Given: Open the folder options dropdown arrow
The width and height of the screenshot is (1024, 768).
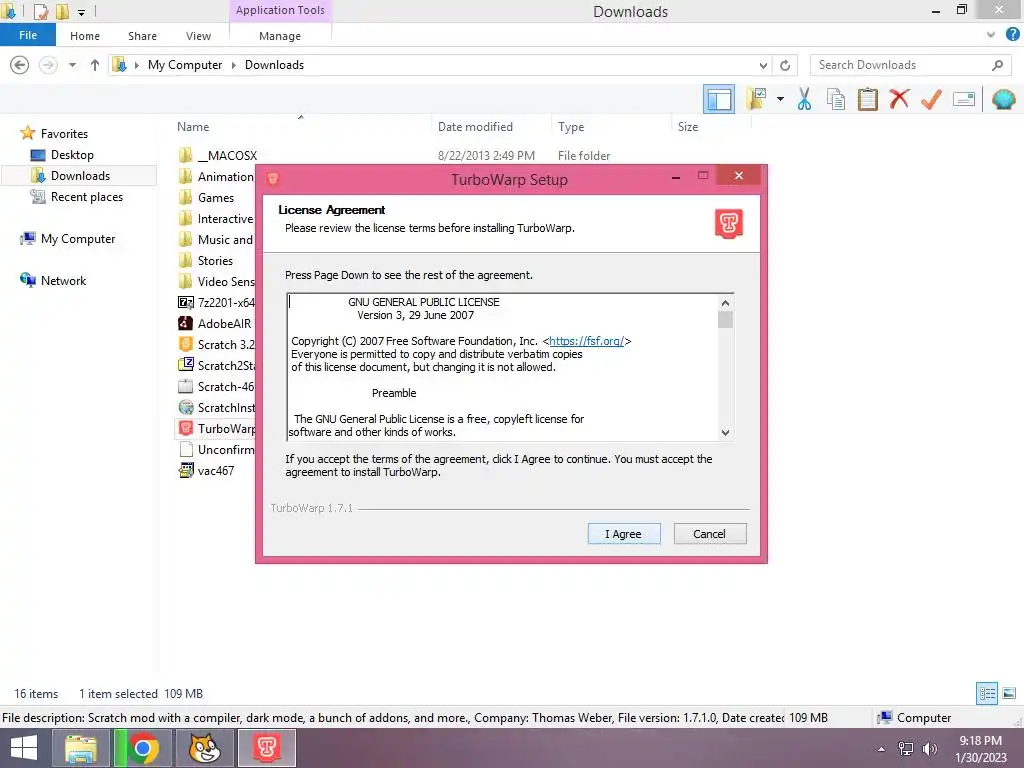Looking at the screenshot, I should [x=780, y=99].
